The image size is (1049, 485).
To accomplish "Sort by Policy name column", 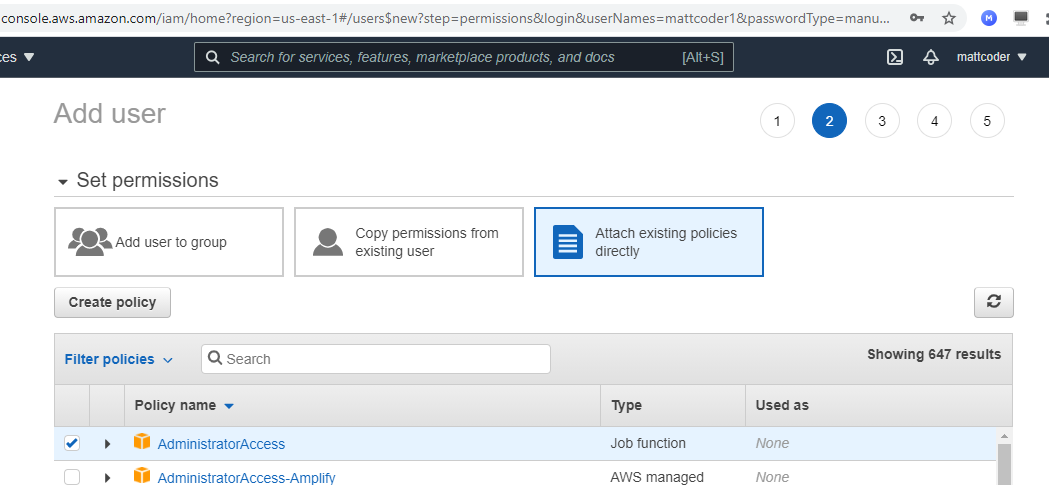I will tap(184, 405).
